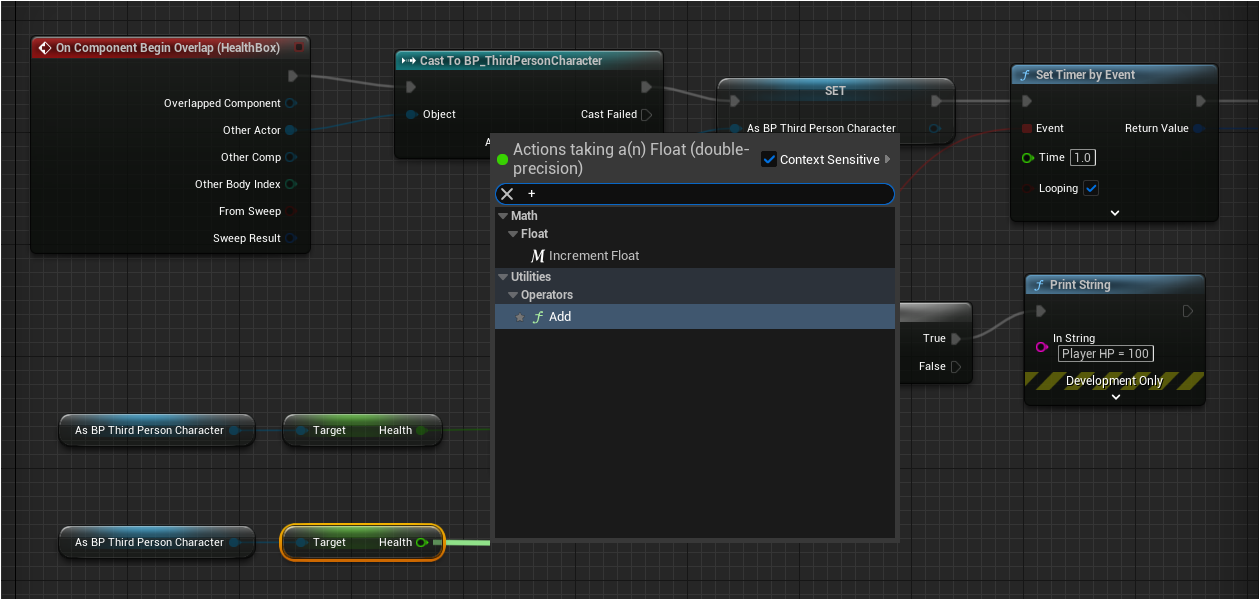1260x600 pixels.
Task: Select the SET node header
Action: click(835, 91)
